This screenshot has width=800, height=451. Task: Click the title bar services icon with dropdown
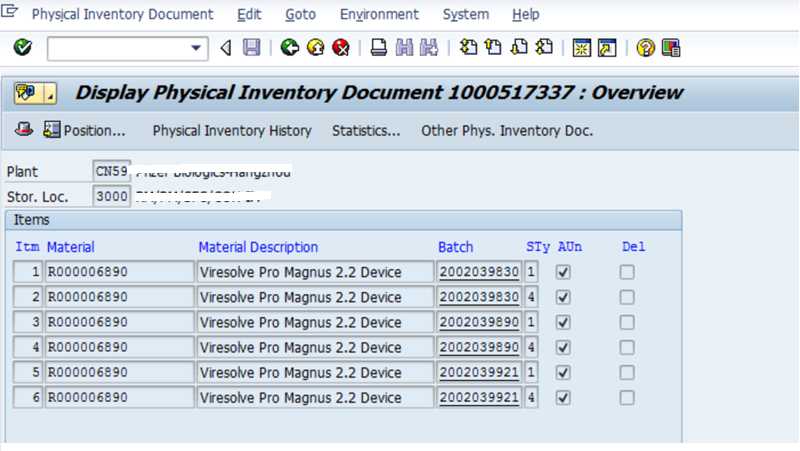coord(35,93)
